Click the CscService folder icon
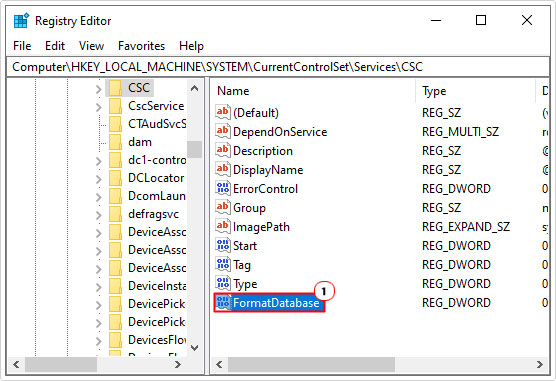The image size is (556, 381). click(x=116, y=106)
